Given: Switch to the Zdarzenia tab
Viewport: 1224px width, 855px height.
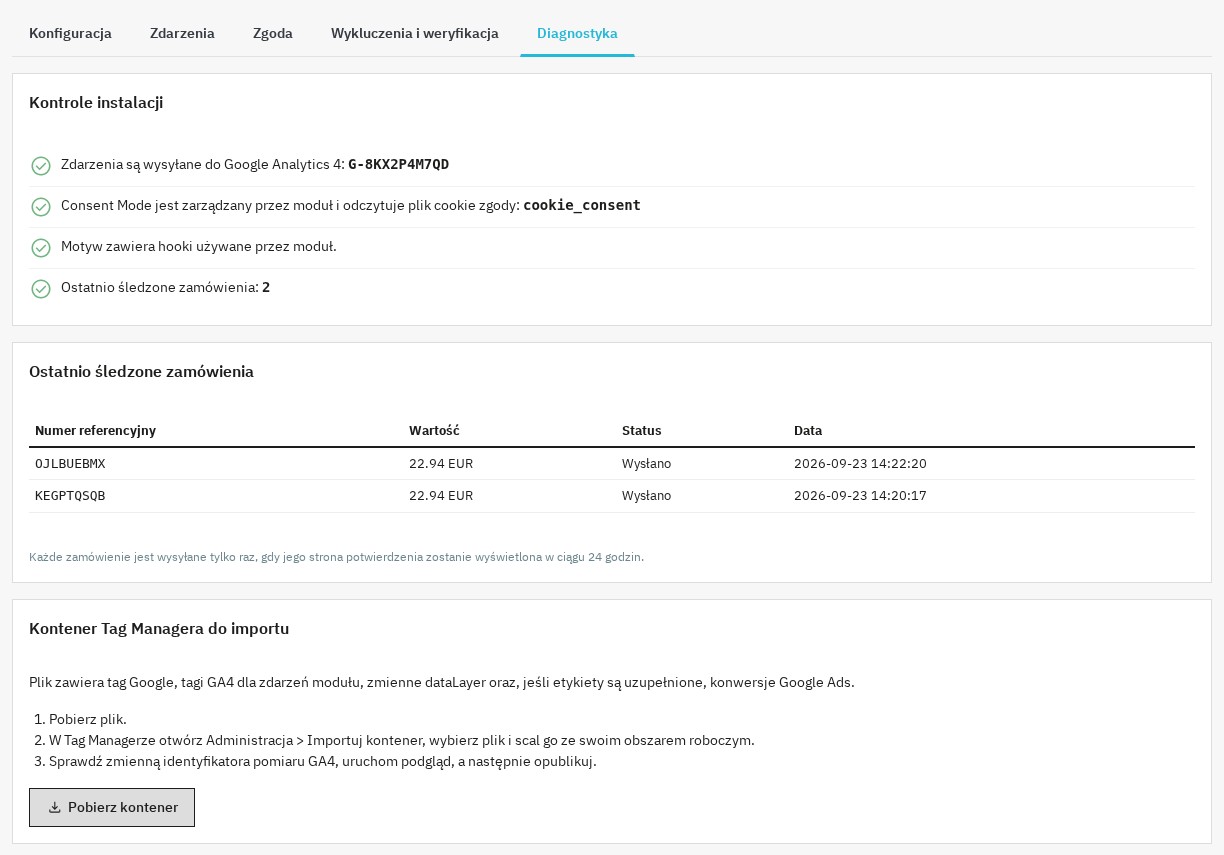Looking at the screenshot, I should click(182, 33).
